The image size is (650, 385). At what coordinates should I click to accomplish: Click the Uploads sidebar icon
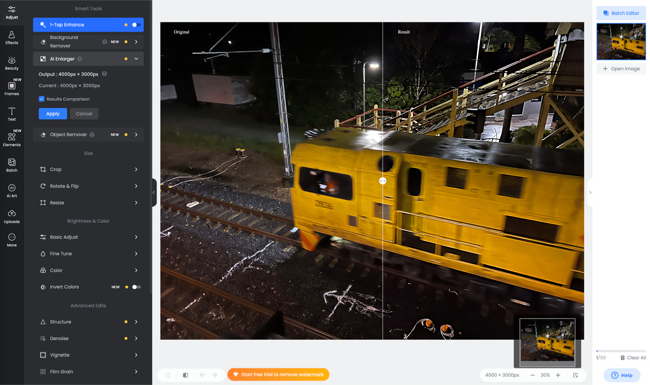click(12, 216)
